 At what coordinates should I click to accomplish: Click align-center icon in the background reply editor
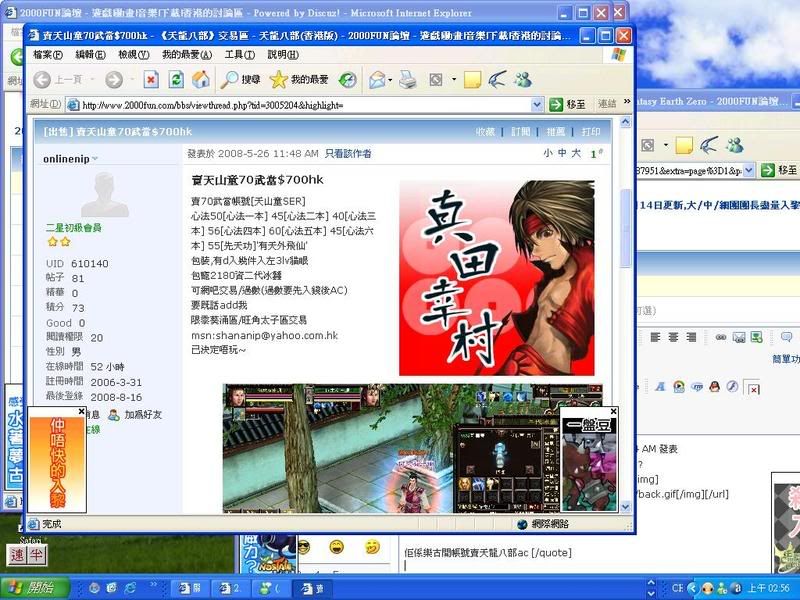pos(673,337)
